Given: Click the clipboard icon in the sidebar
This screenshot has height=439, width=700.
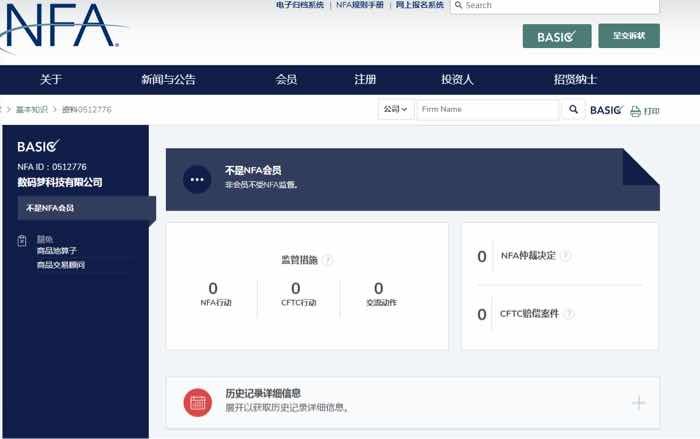Looking at the screenshot, I should click(22, 241).
